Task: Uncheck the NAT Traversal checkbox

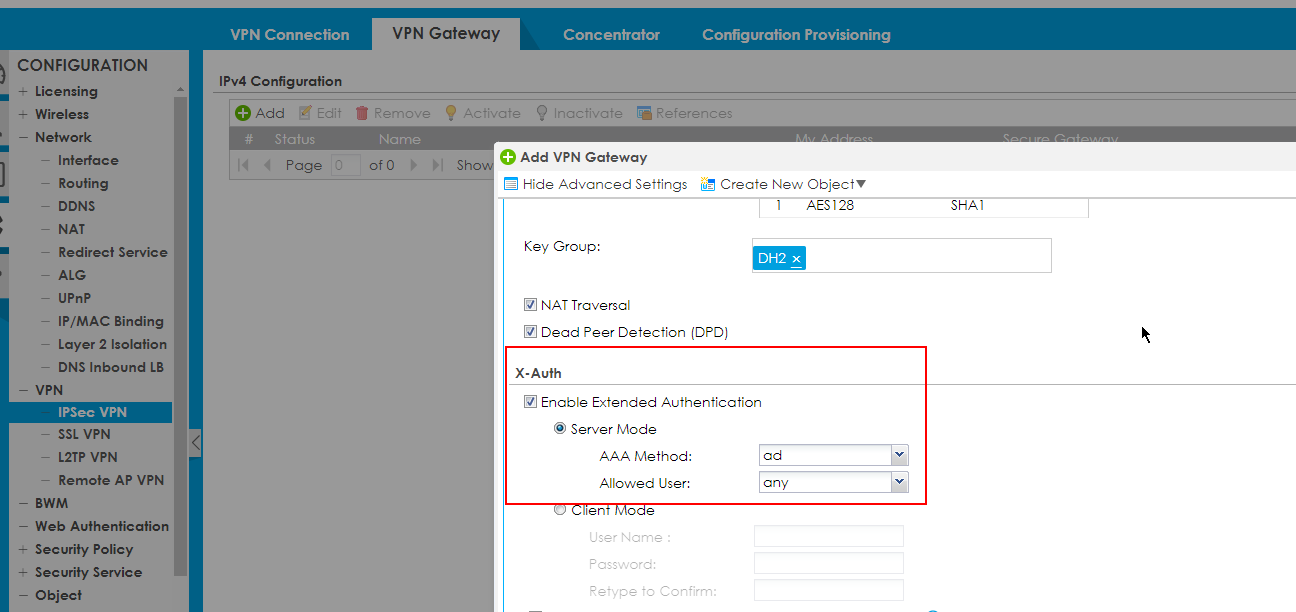Action: tap(531, 305)
